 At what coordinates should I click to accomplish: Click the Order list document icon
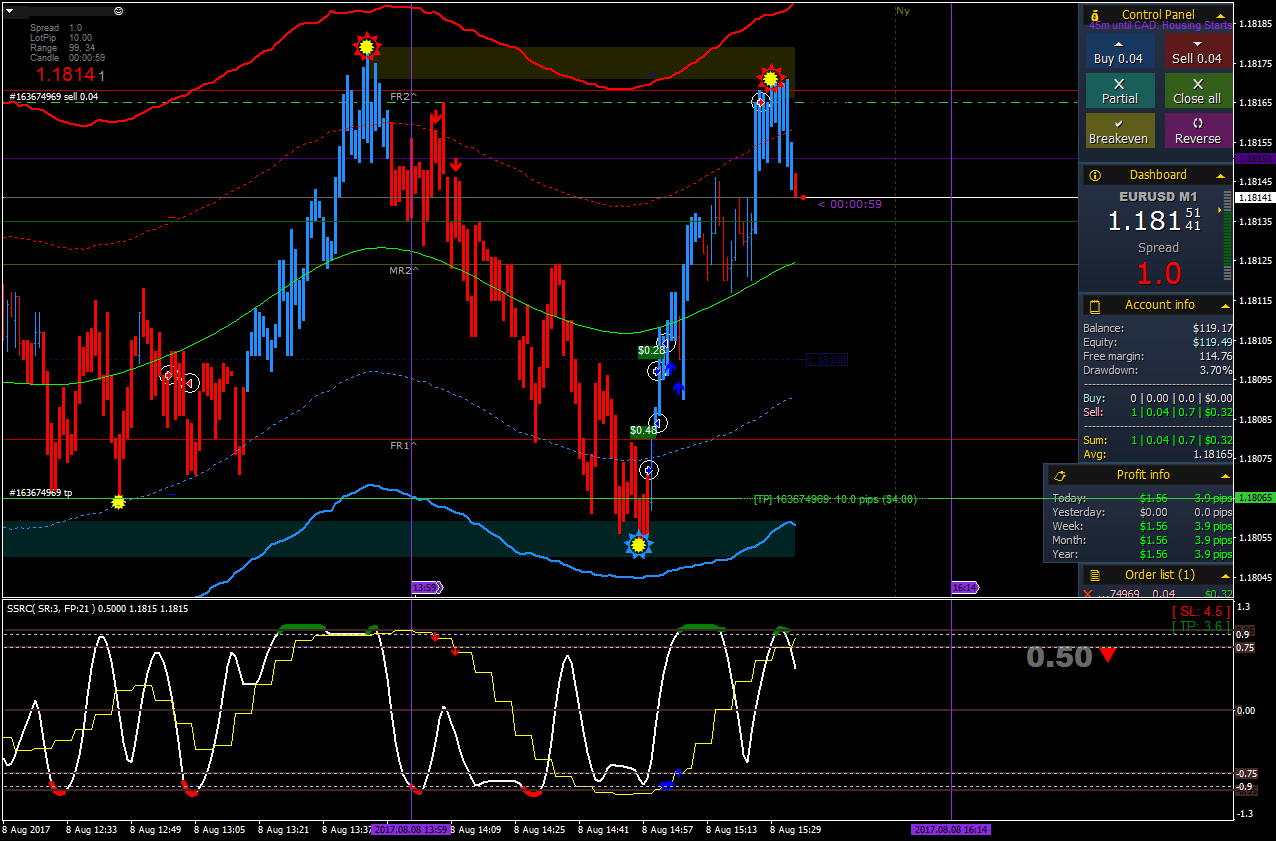[1096, 575]
